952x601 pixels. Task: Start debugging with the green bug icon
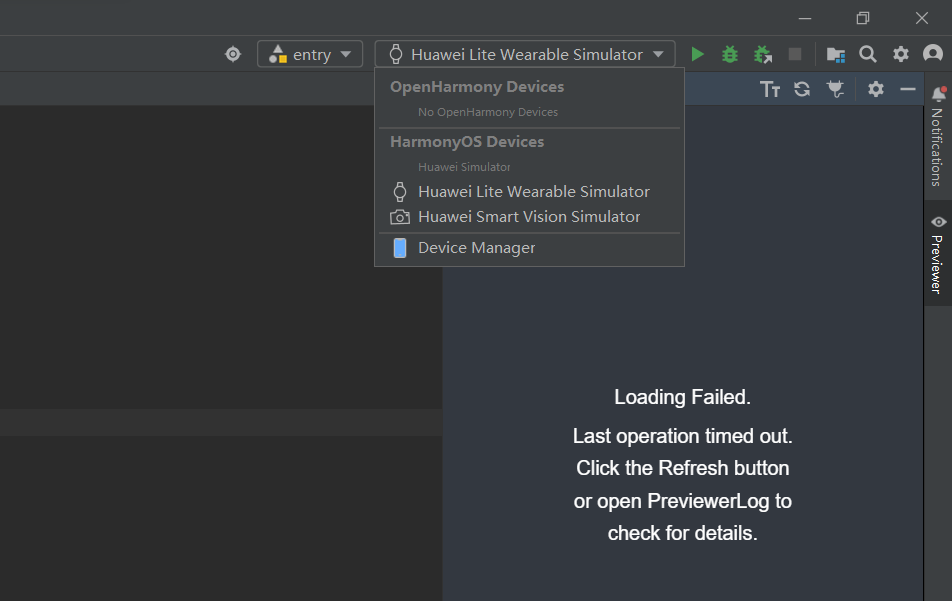[730, 54]
